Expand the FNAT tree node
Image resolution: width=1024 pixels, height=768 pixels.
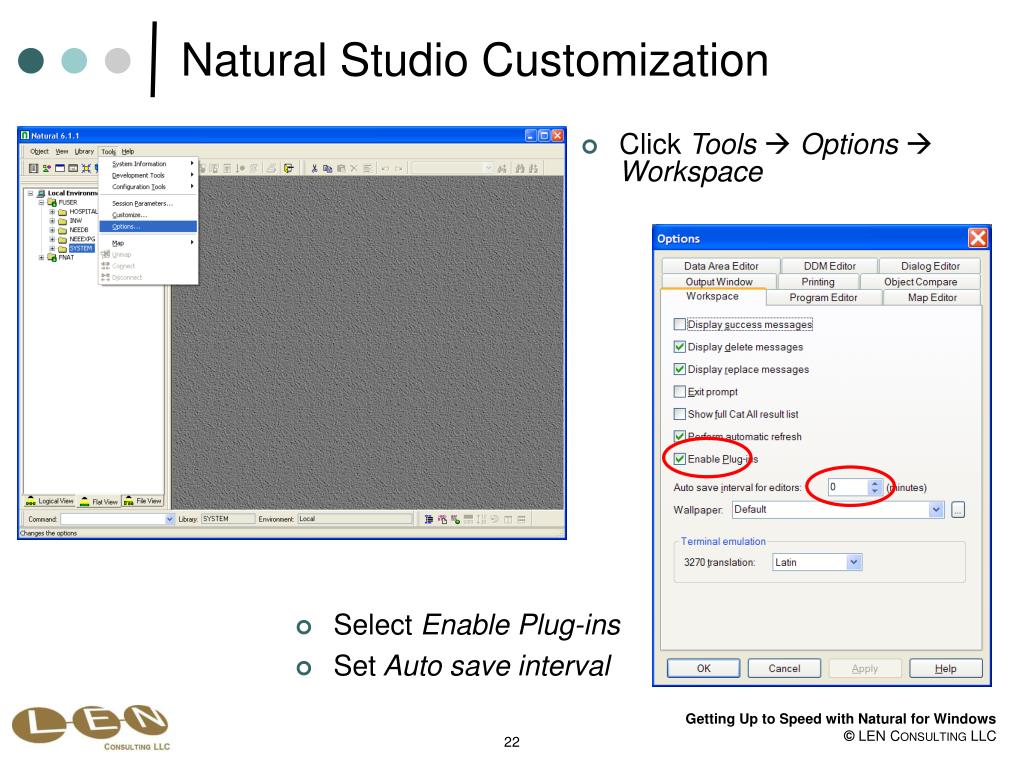click(x=41, y=258)
